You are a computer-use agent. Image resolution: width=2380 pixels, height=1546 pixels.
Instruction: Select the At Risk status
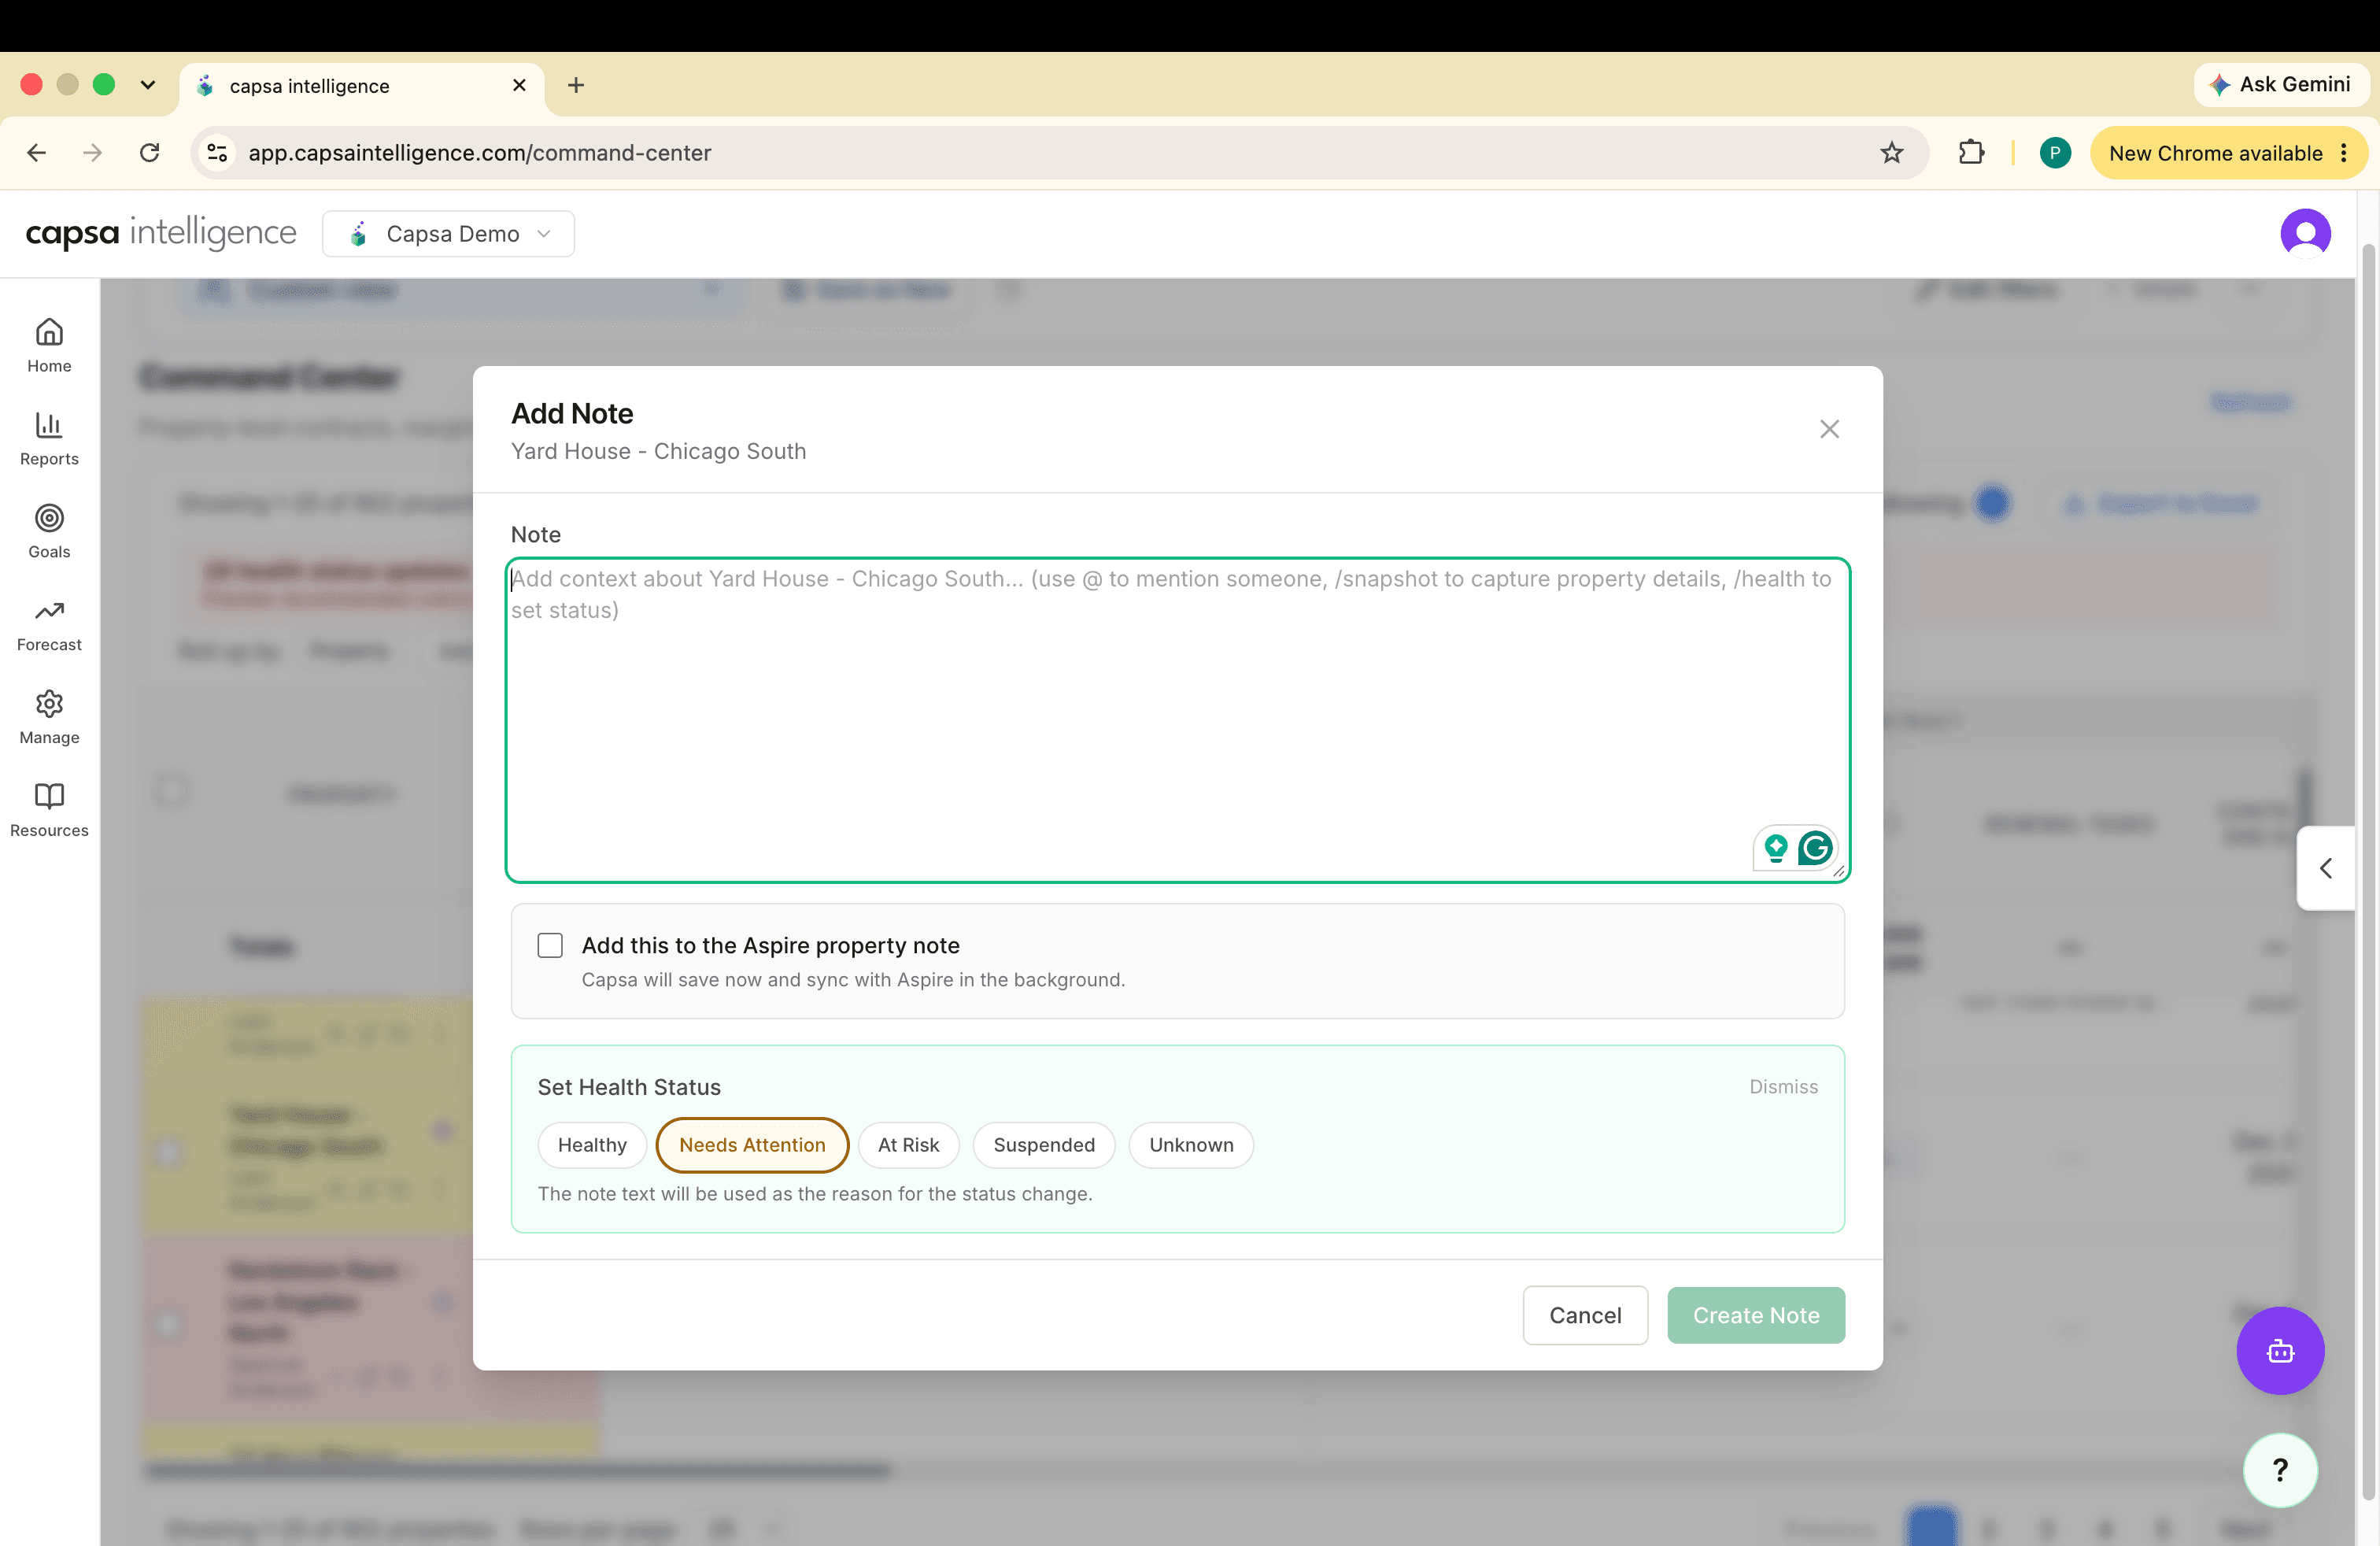coord(908,1144)
